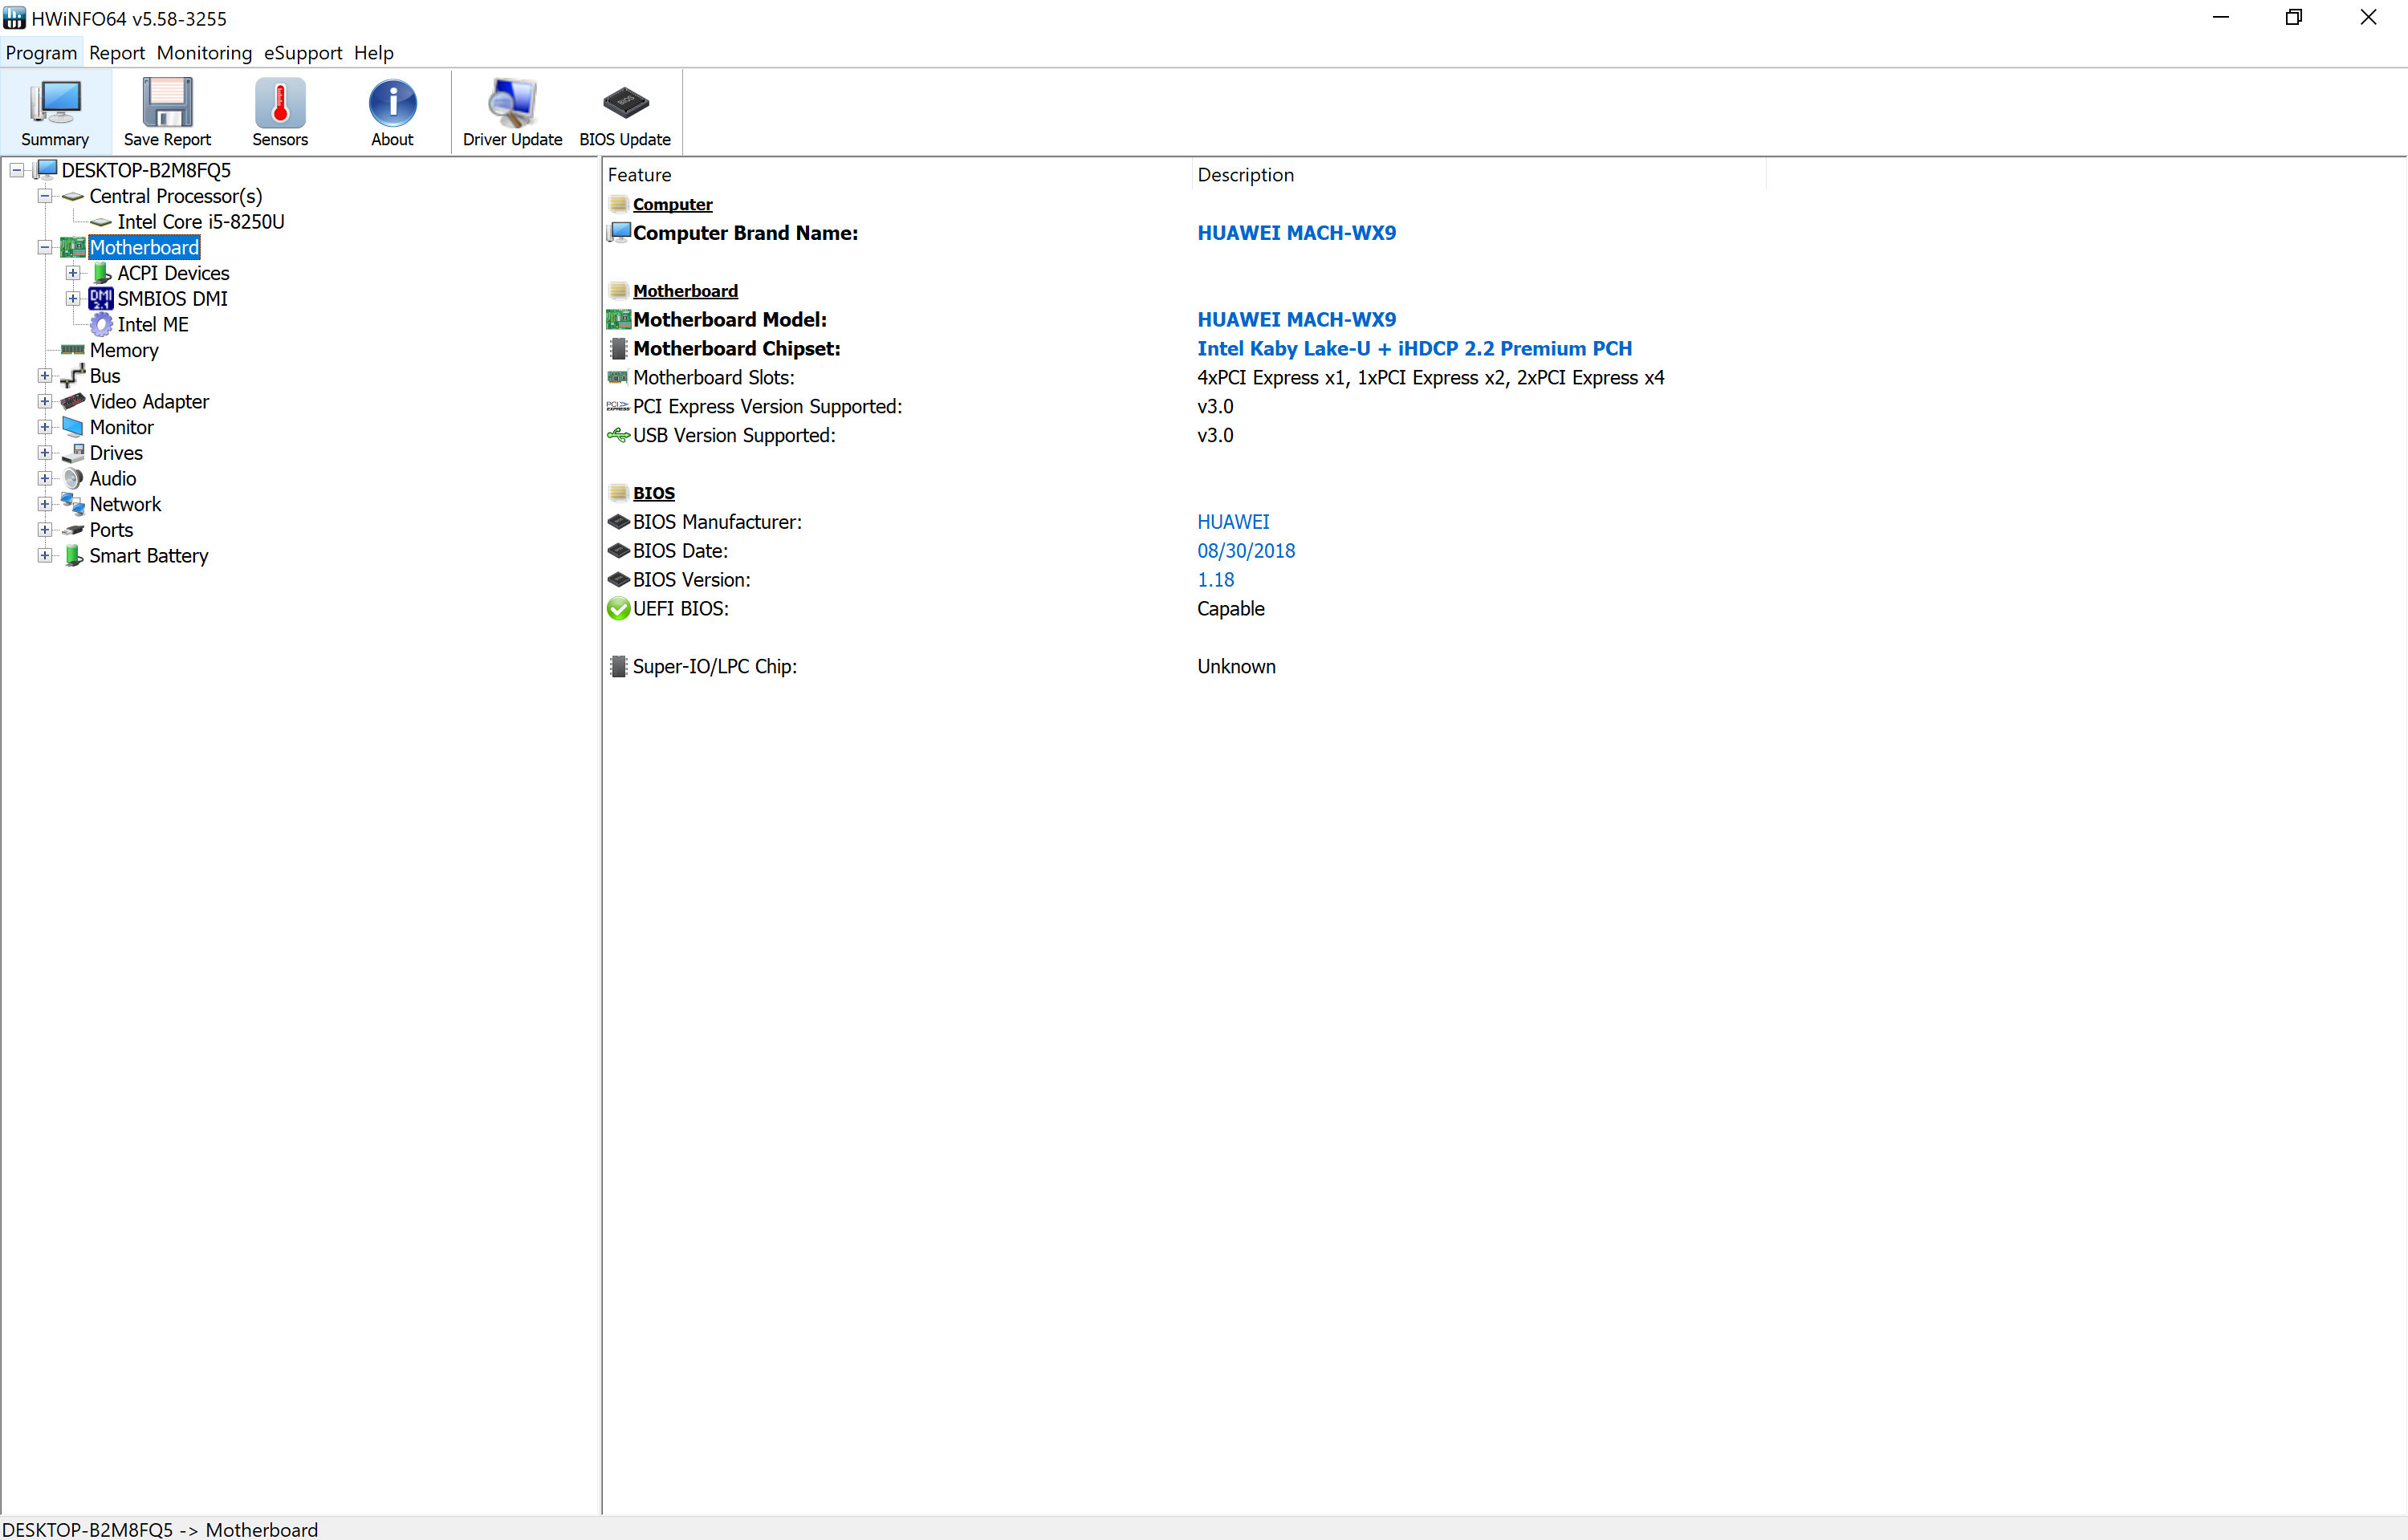
Task: Collapse the Central Processor(s) node
Action: 45,196
